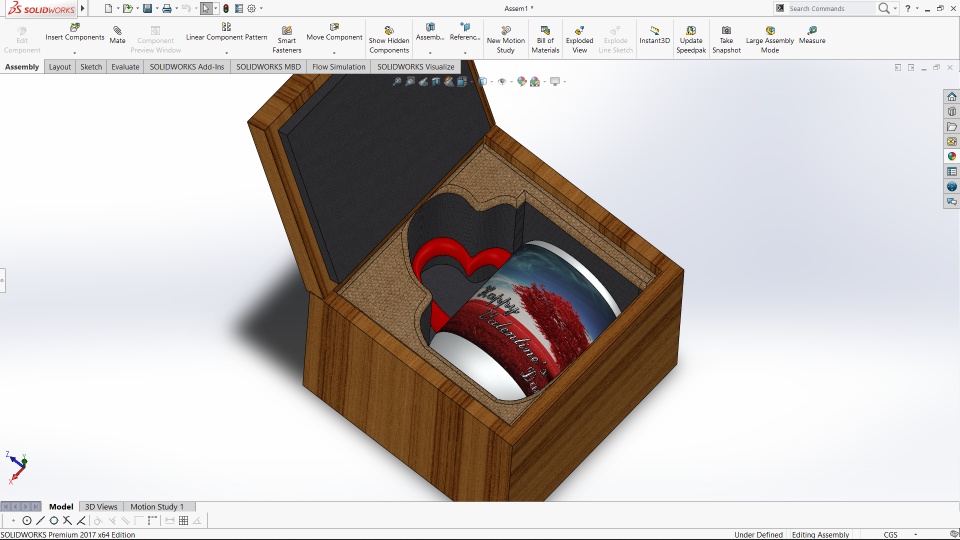Take Snapshot of the assembly
960x540 pixels.
[726, 32]
